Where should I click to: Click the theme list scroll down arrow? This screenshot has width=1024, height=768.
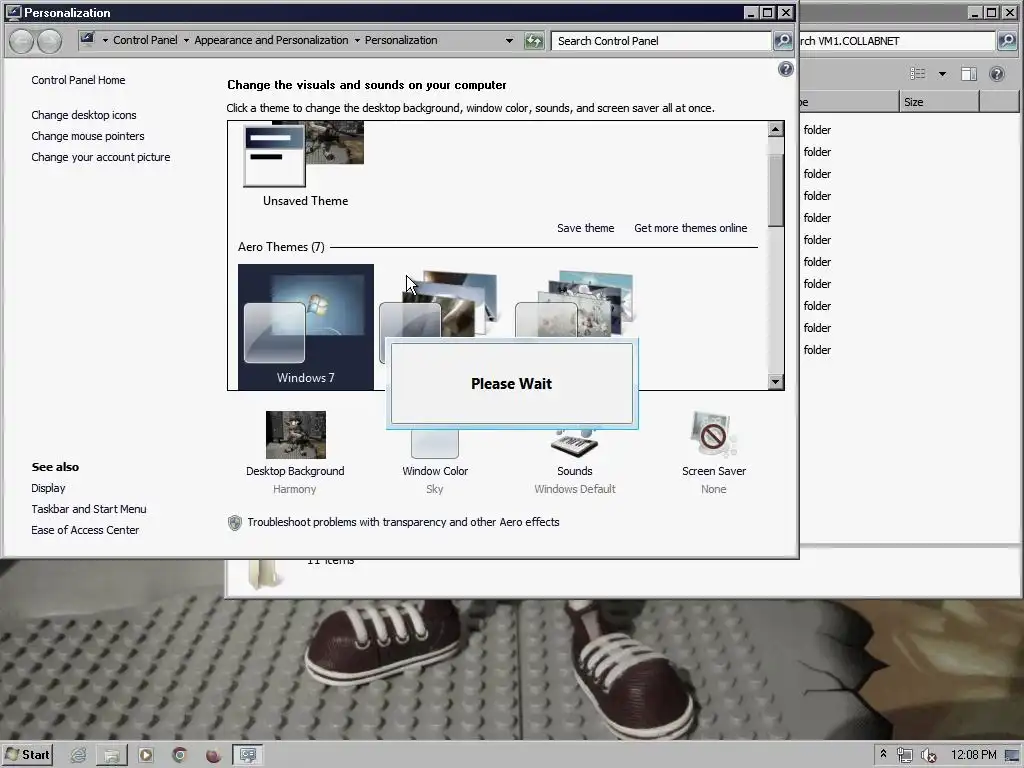click(x=775, y=382)
